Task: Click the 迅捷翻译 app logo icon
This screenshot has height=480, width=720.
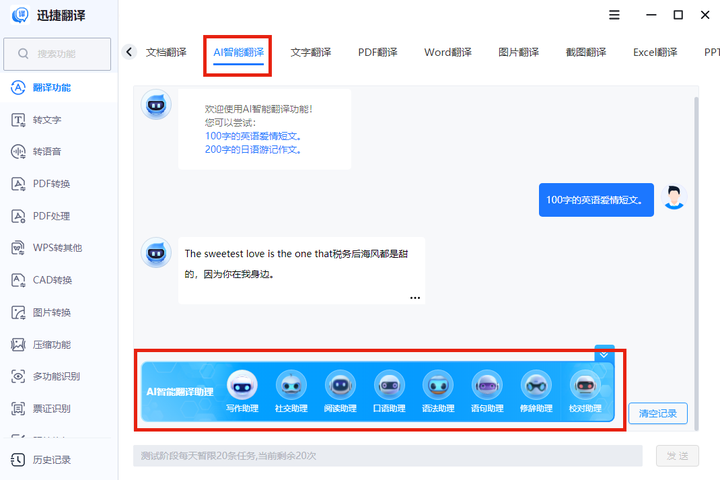Action: 20,15
